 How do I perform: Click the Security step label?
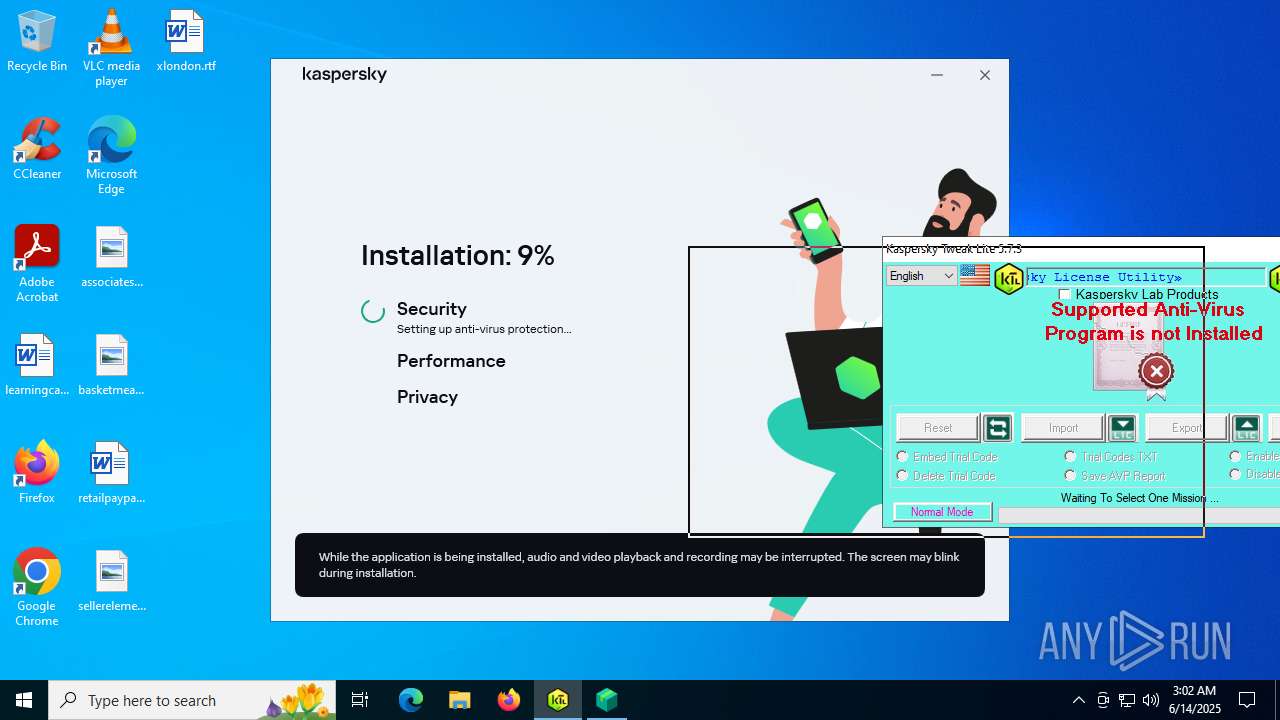tap(431, 309)
